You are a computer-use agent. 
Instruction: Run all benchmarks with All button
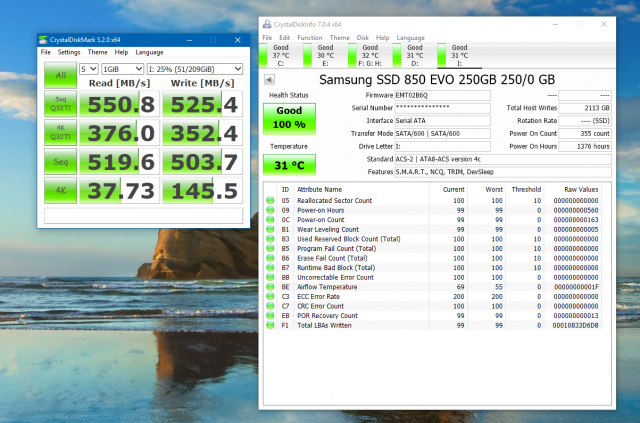[x=59, y=74]
